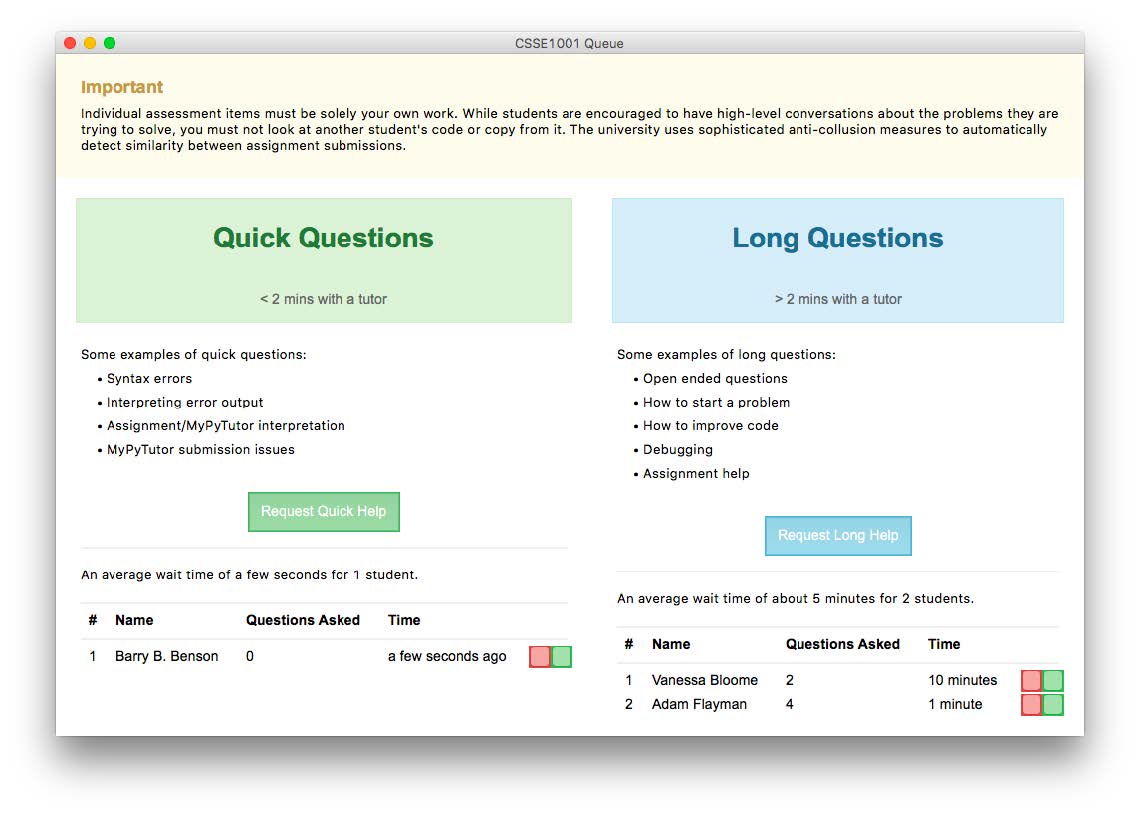Select the Quick Questions panel header

coord(322,238)
